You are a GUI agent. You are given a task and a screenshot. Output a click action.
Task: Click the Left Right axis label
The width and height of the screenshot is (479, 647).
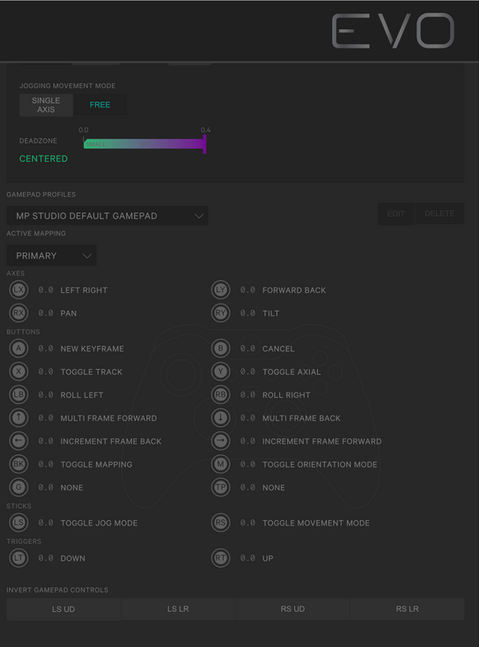coord(84,290)
